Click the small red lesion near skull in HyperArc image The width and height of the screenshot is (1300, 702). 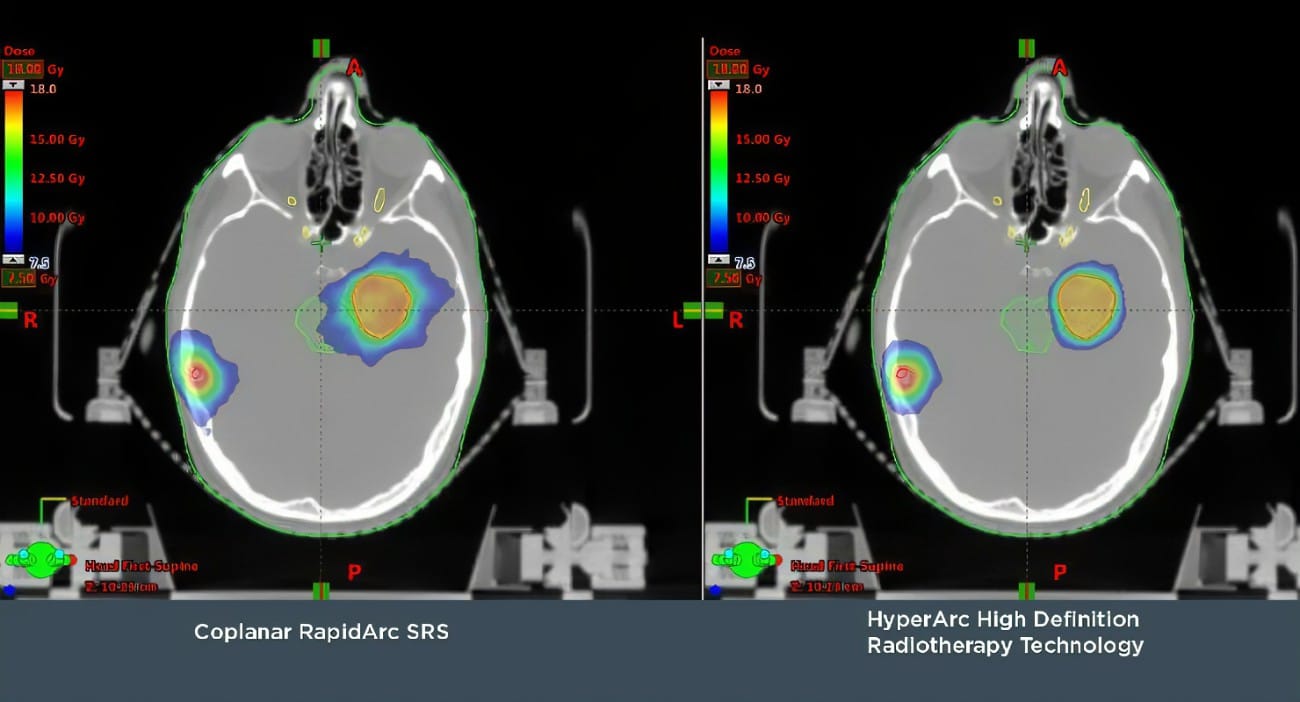pyautogui.click(x=903, y=375)
